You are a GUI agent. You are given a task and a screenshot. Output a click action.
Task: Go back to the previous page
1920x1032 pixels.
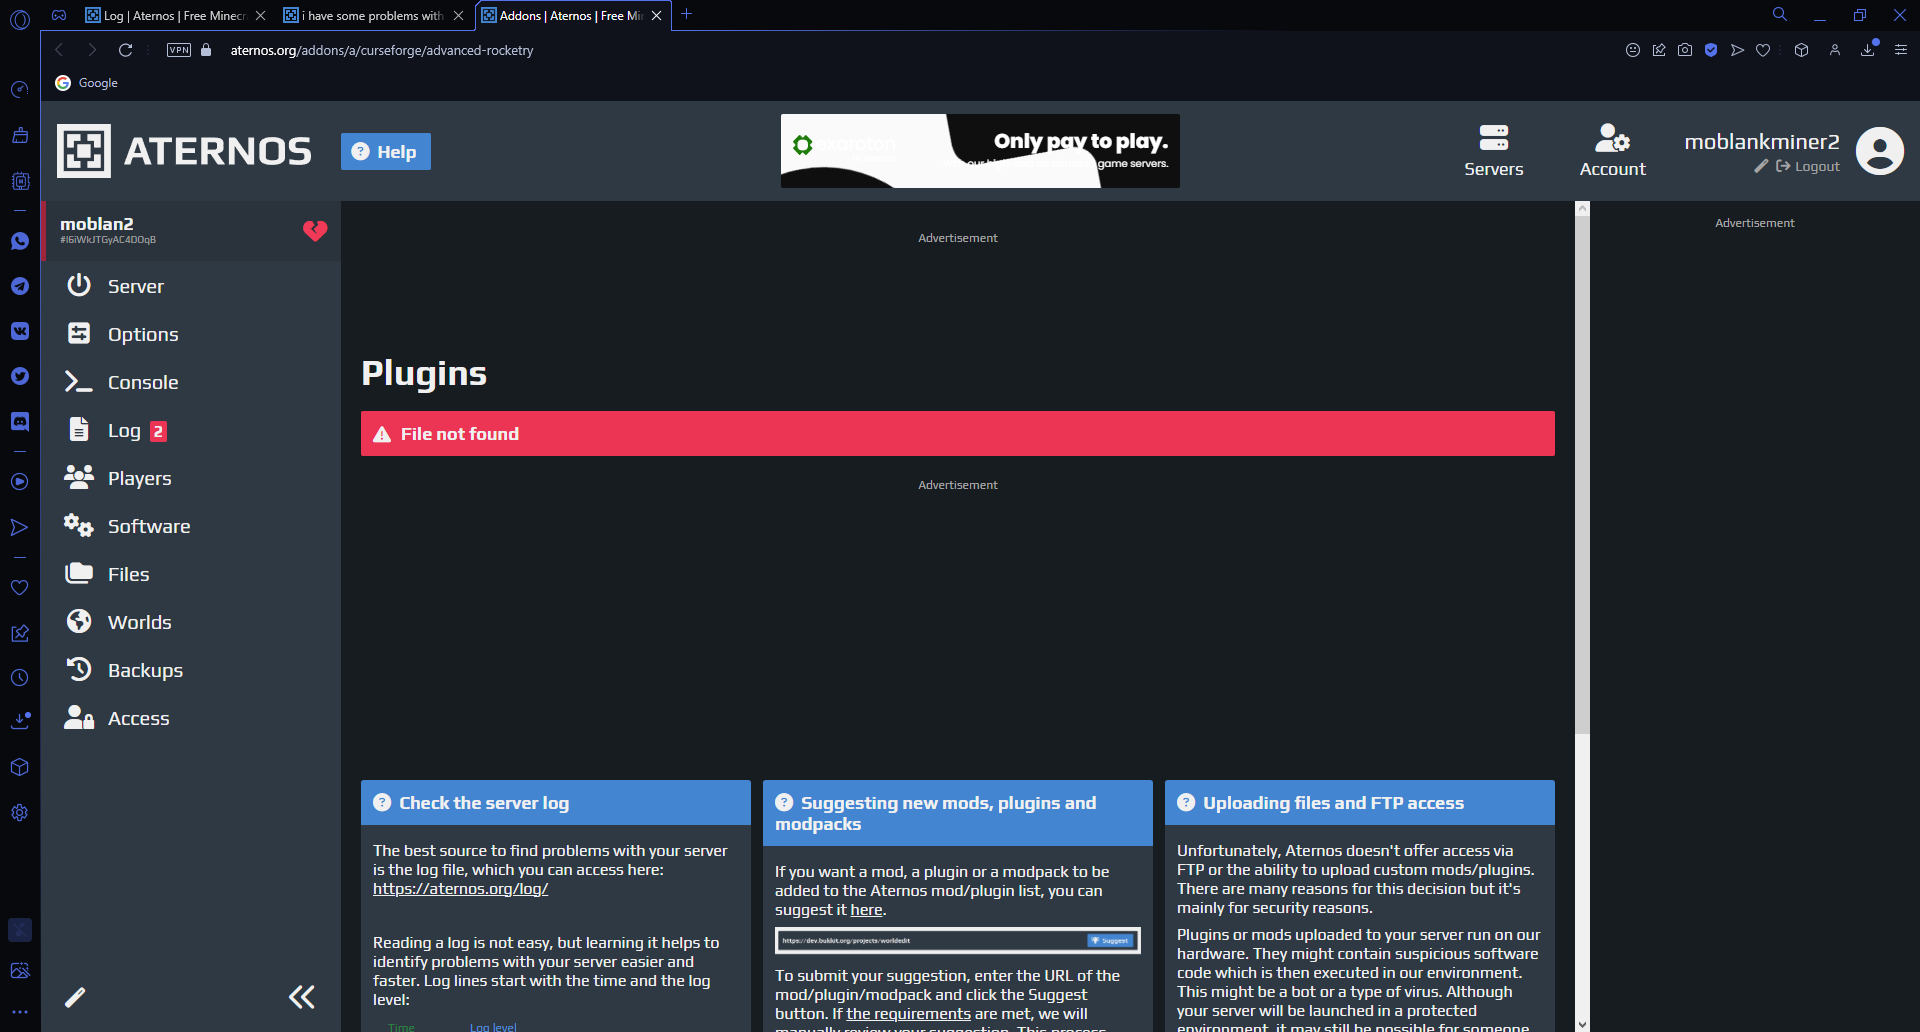[x=59, y=50]
